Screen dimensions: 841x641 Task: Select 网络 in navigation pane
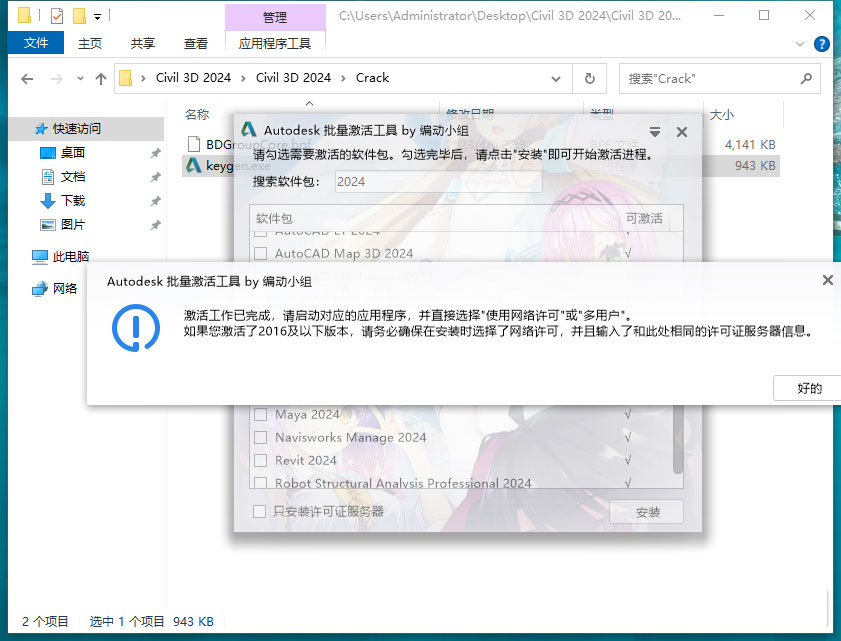[65, 289]
